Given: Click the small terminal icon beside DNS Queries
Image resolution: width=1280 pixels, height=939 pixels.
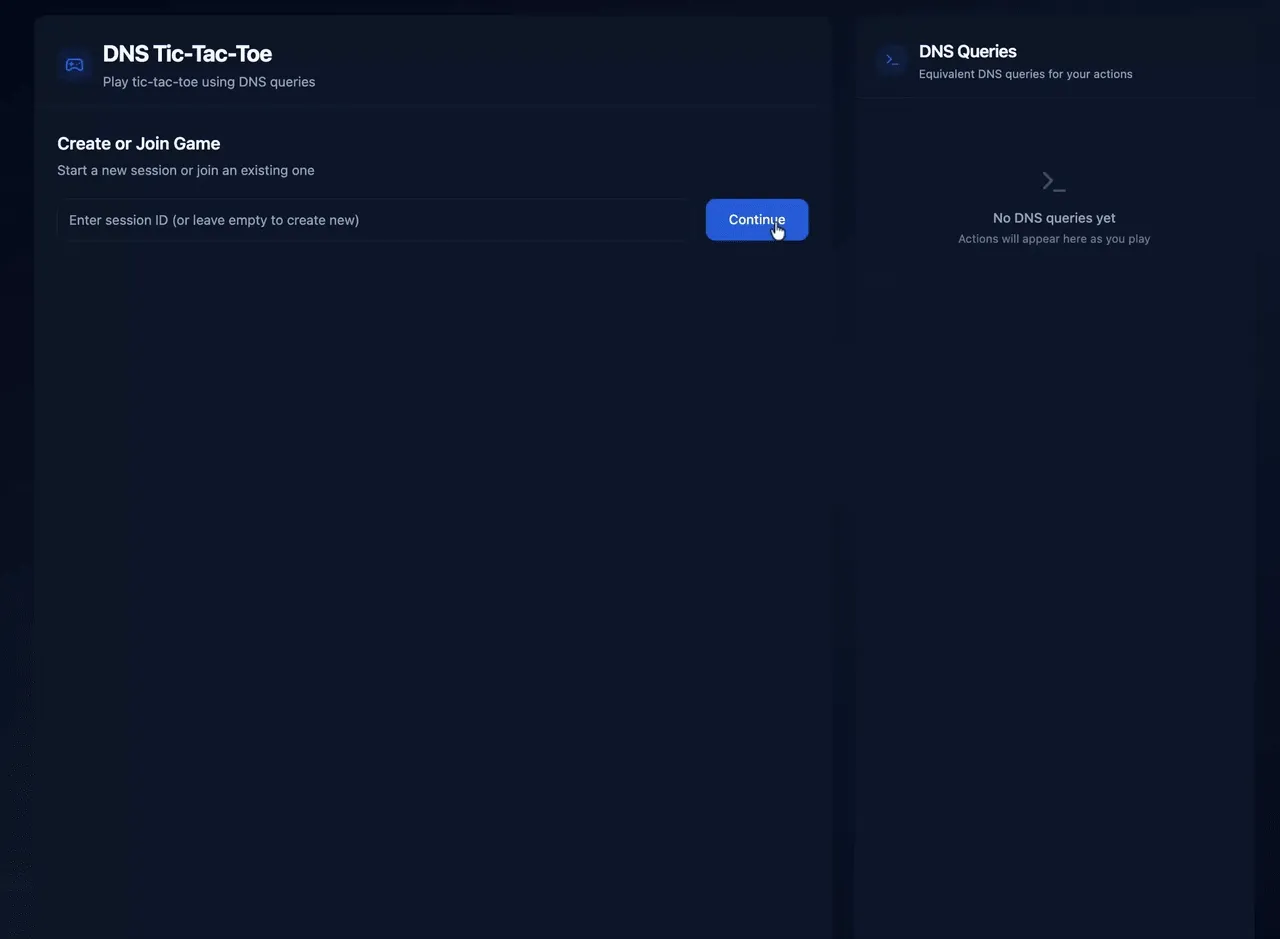Looking at the screenshot, I should click(x=892, y=60).
